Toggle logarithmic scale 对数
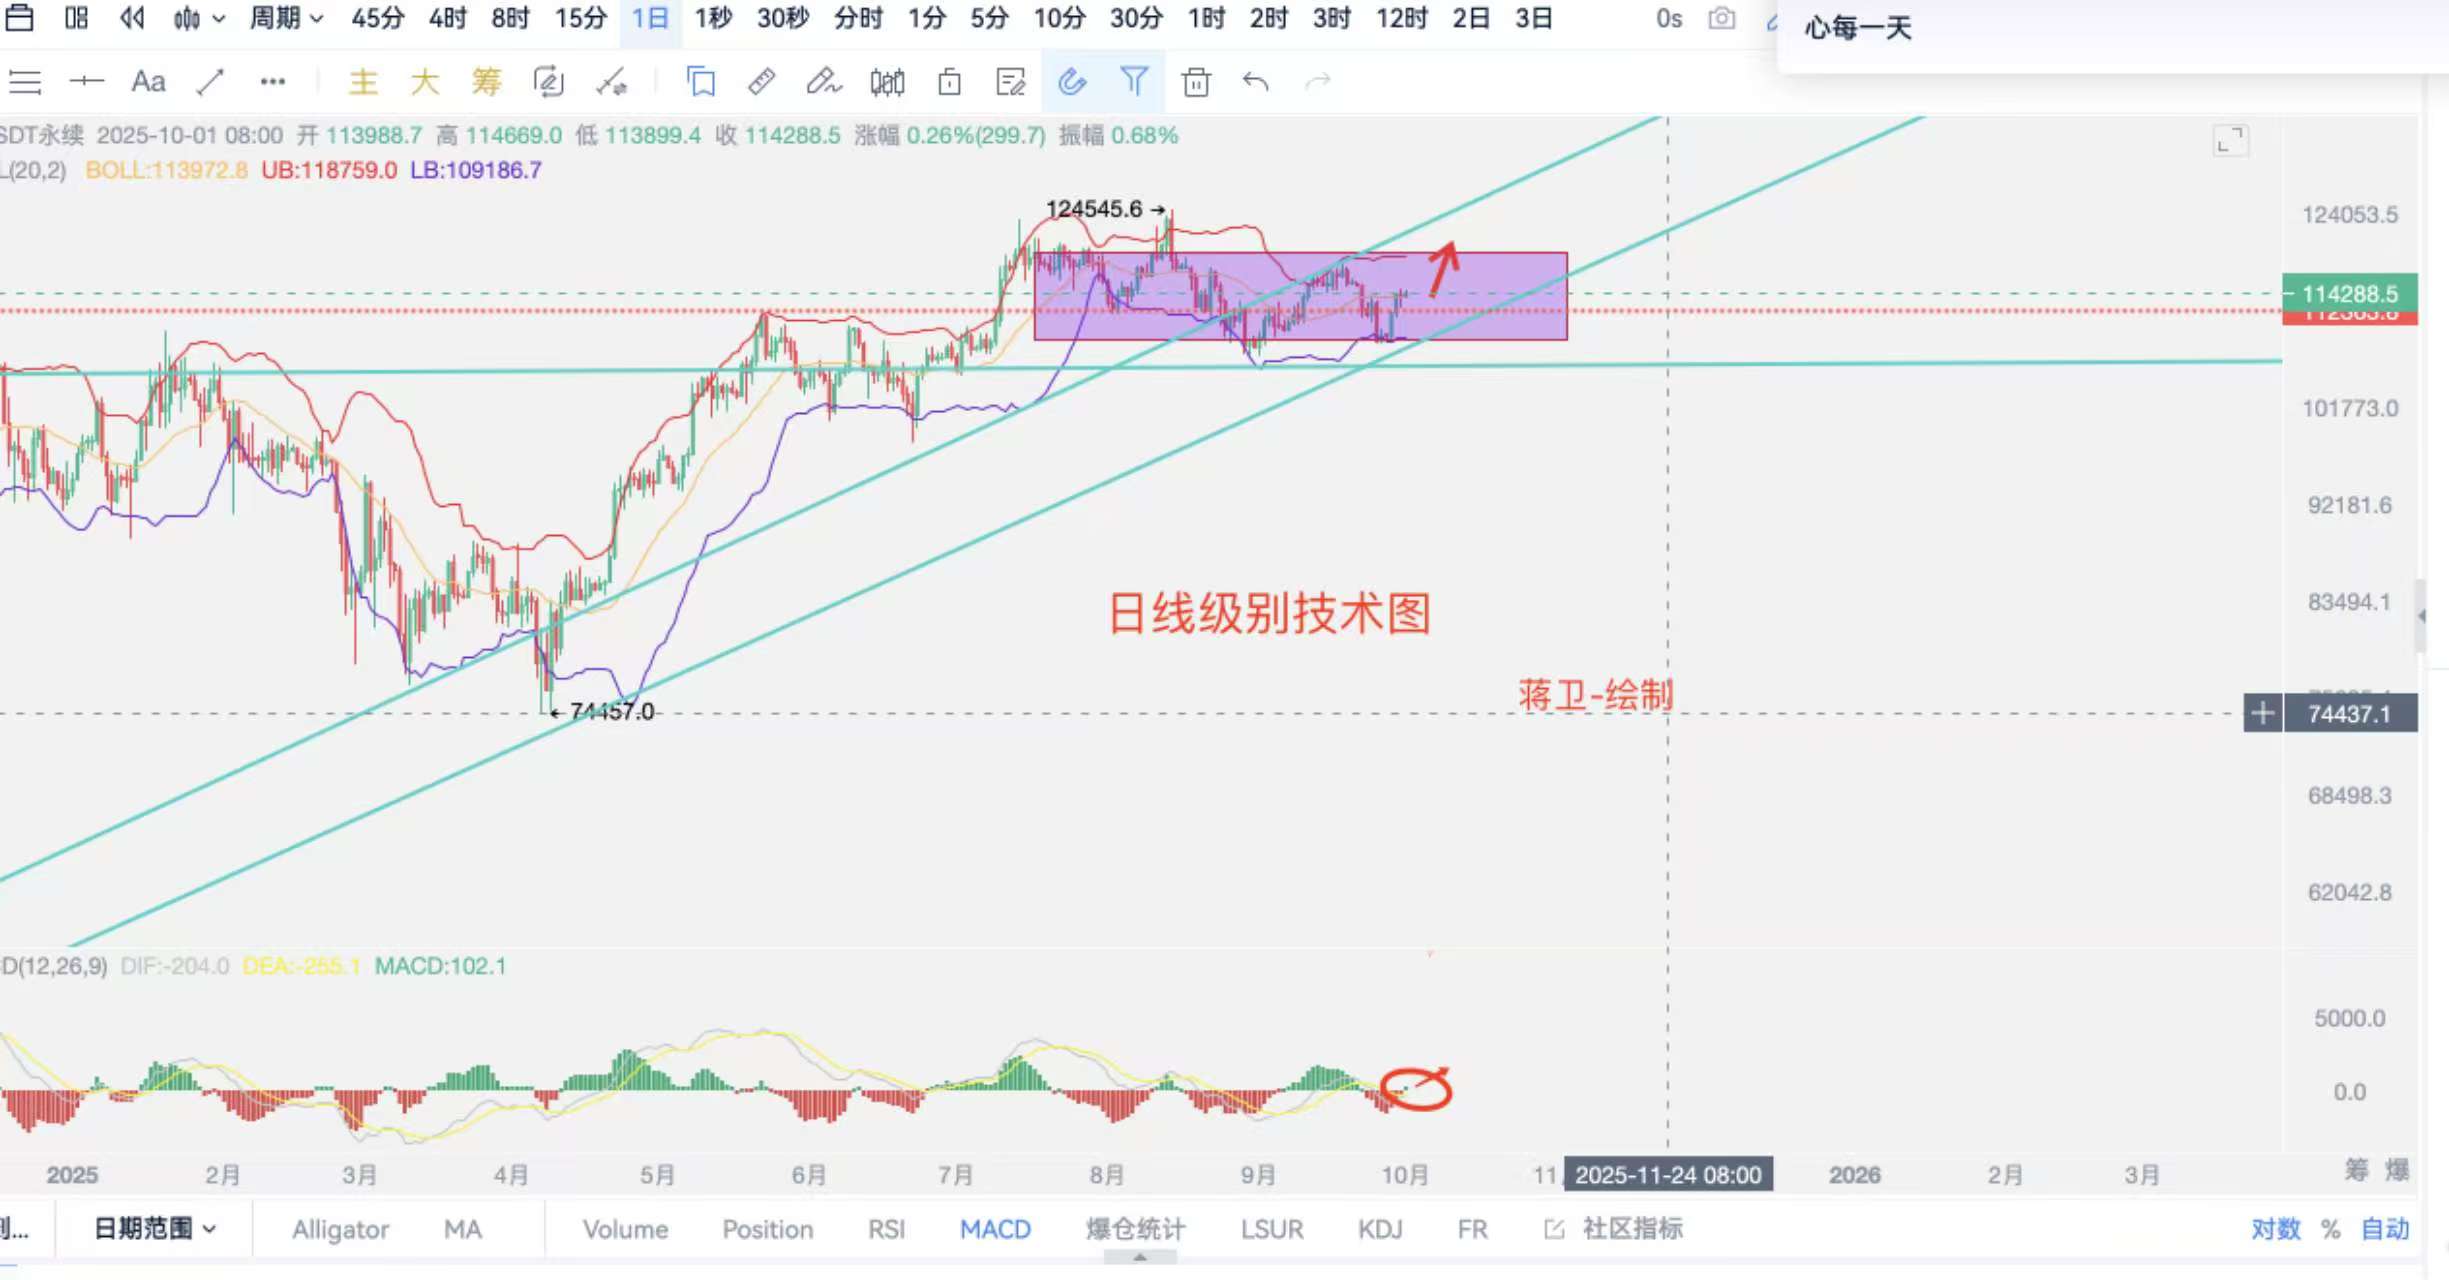Viewport: 2449px width, 1280px height. (x=2275, y=1229)
